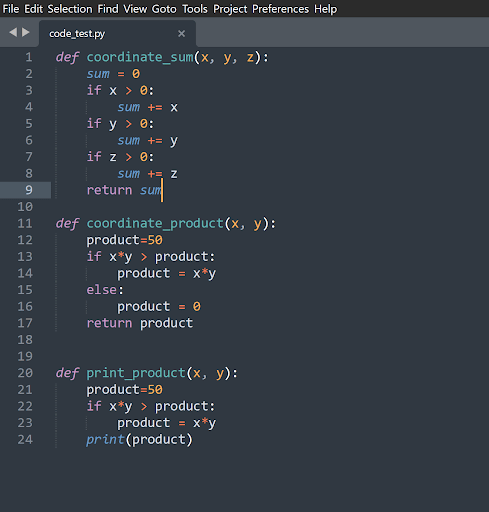The height and width of the screenshot is (512, 489).
Task: Open the Project menu
Action: (x=230, y=9)
